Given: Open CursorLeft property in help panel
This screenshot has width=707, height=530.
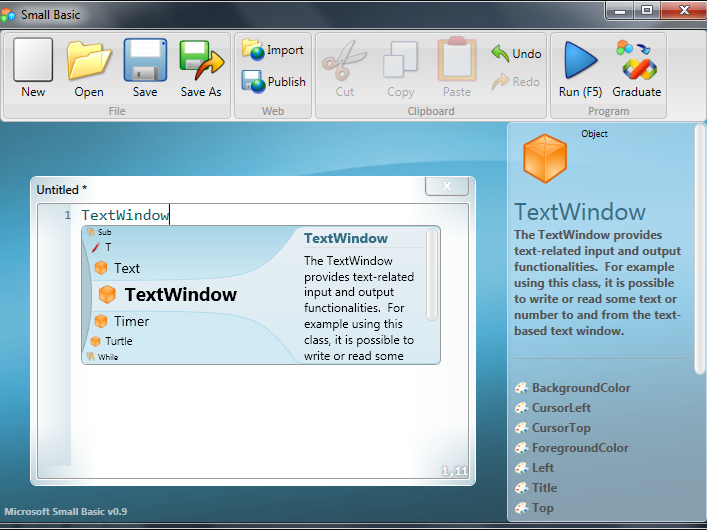Looking at the screenshot, I should tap(553, 408).
